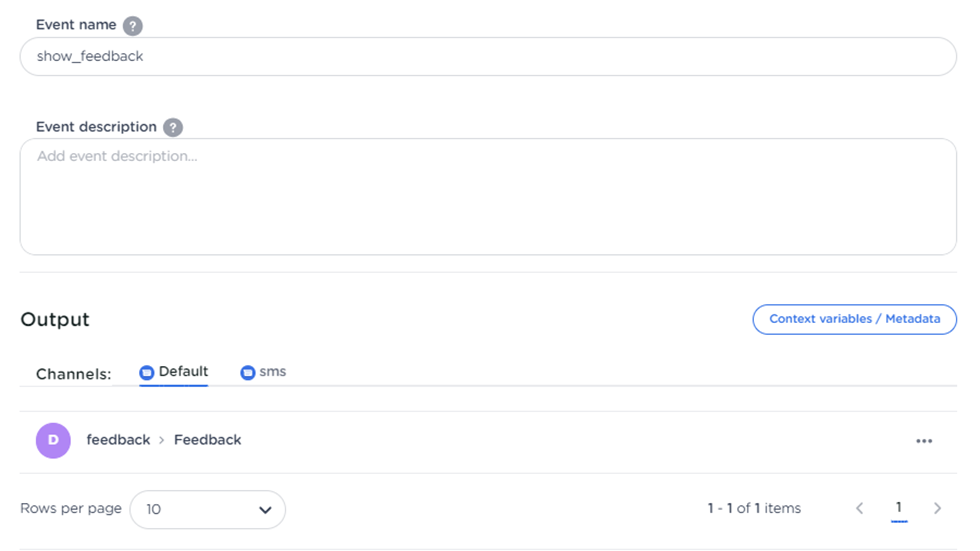Select page number 1 in pagination
Image resolution: width=980 pixels, height=551 pixels.
click(x=899, y=508)
